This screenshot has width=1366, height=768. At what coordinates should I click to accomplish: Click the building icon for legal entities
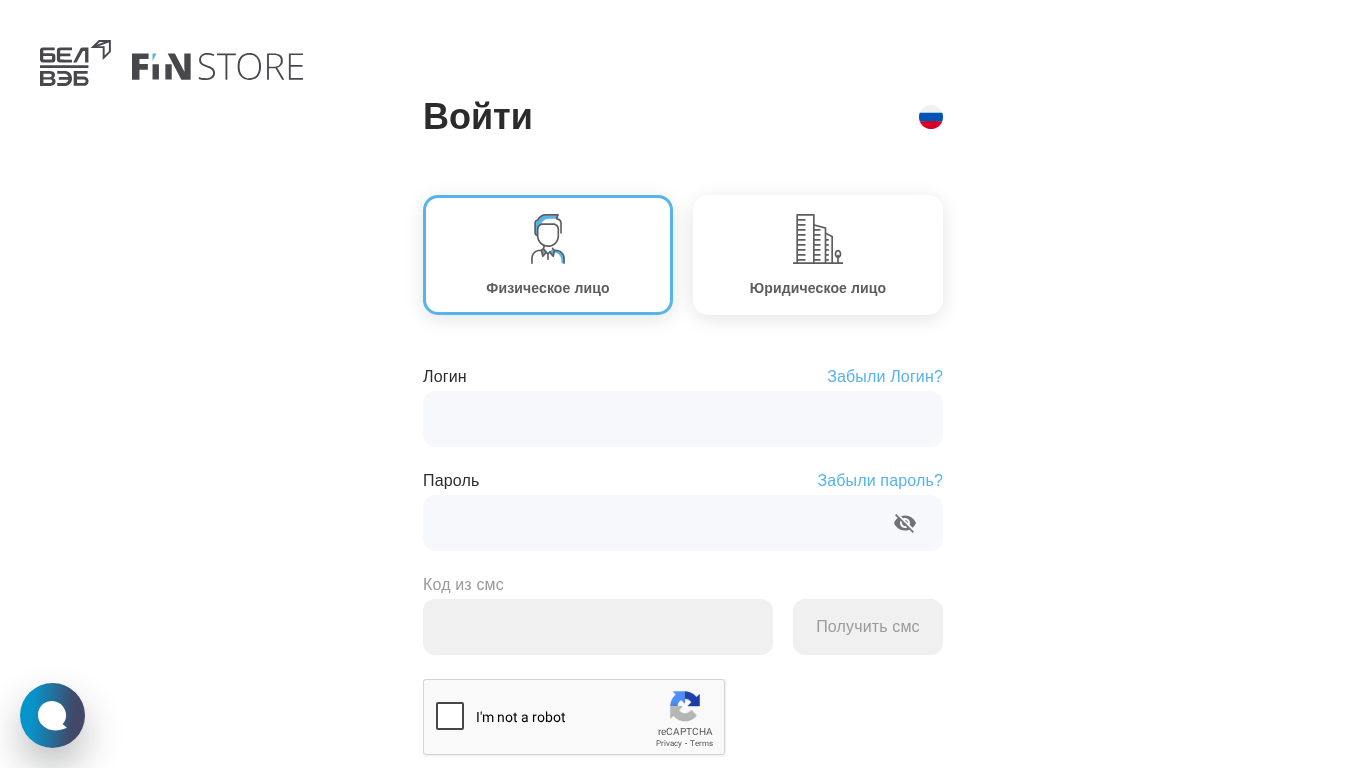[817, 239]
